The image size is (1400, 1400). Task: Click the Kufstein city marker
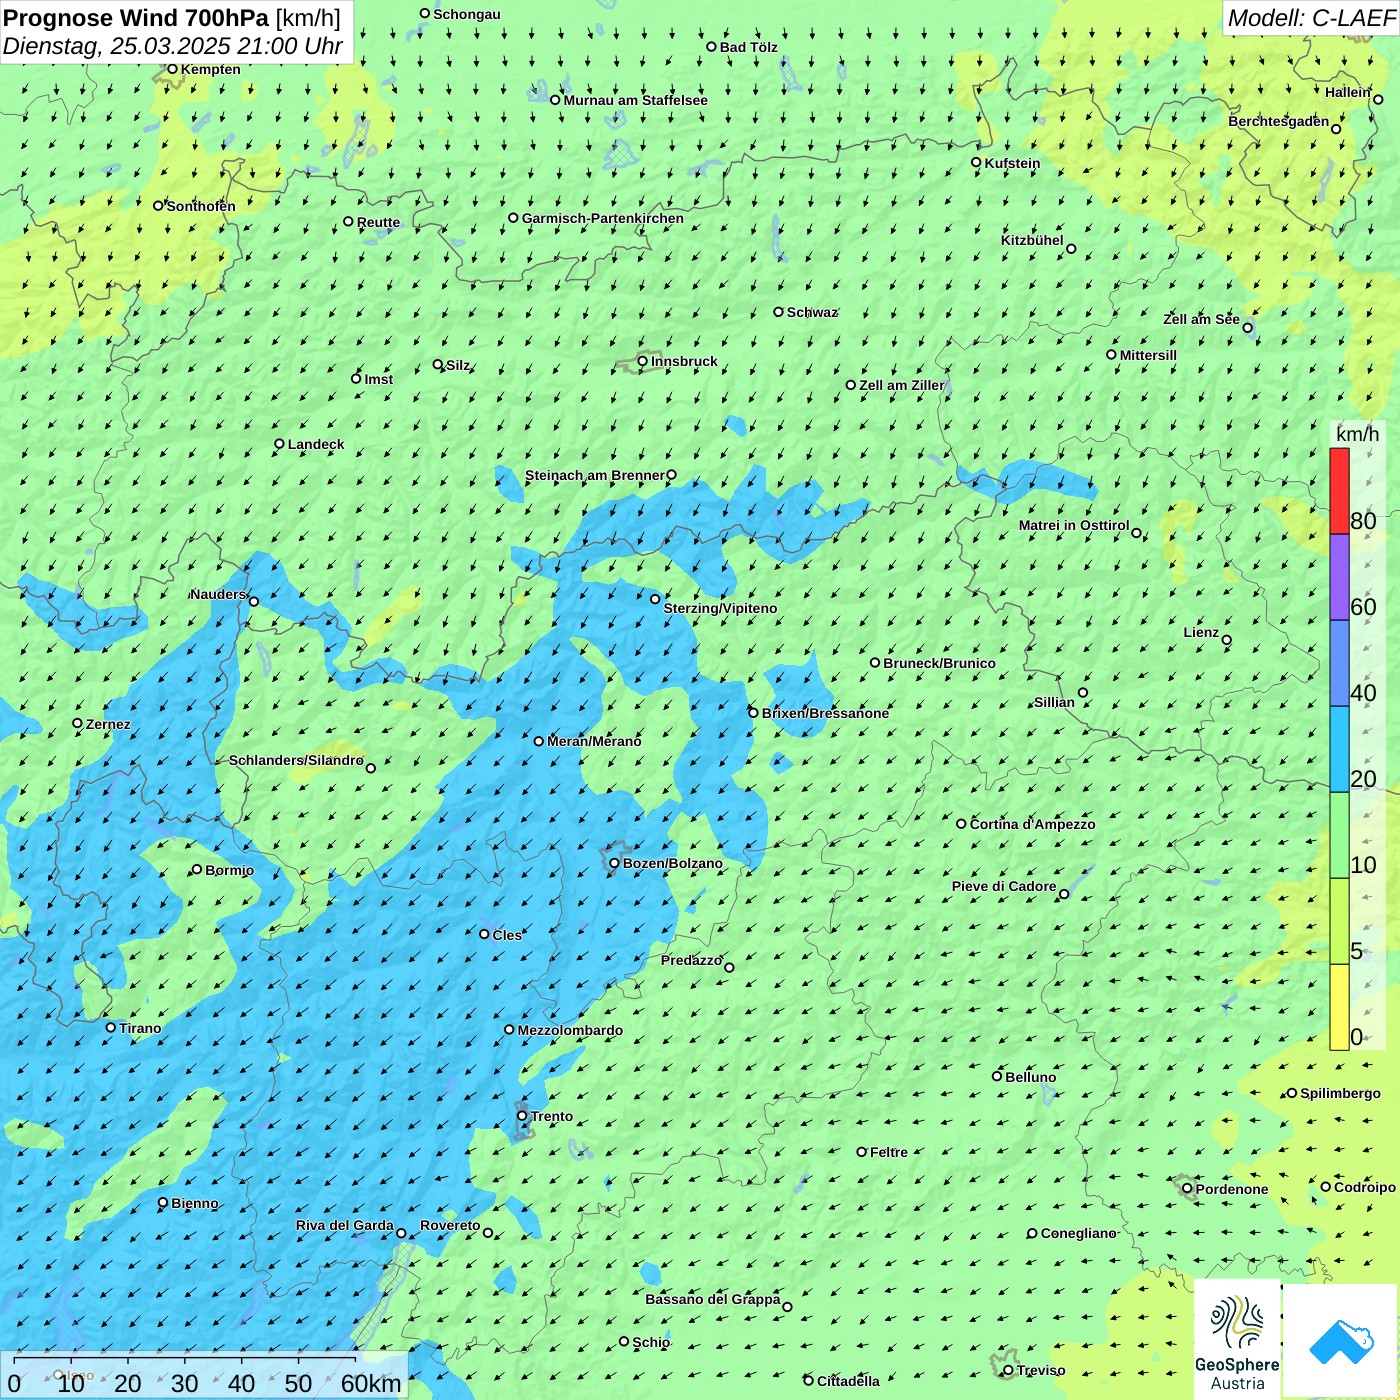click(x=977, y=162)
